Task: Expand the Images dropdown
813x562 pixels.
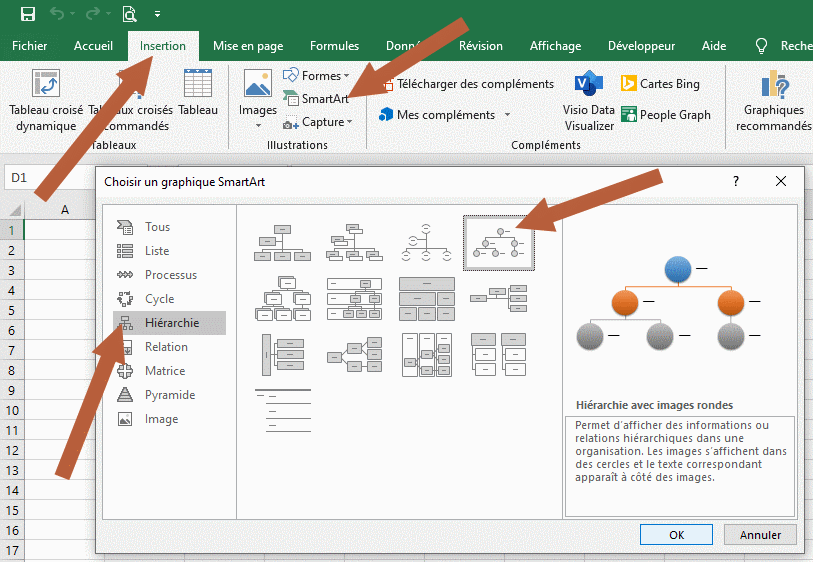Action: (x=258, y=125)
